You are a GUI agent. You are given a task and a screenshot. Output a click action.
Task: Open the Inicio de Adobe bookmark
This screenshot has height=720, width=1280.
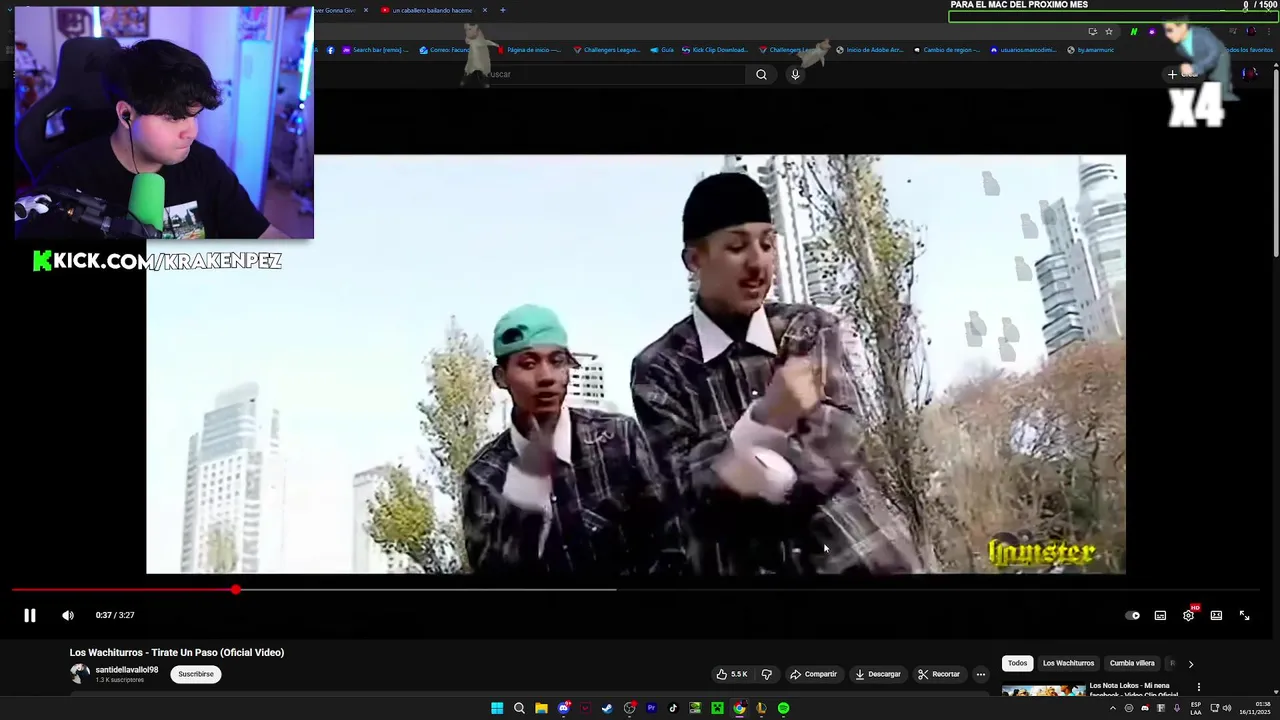tap(869, 50)
